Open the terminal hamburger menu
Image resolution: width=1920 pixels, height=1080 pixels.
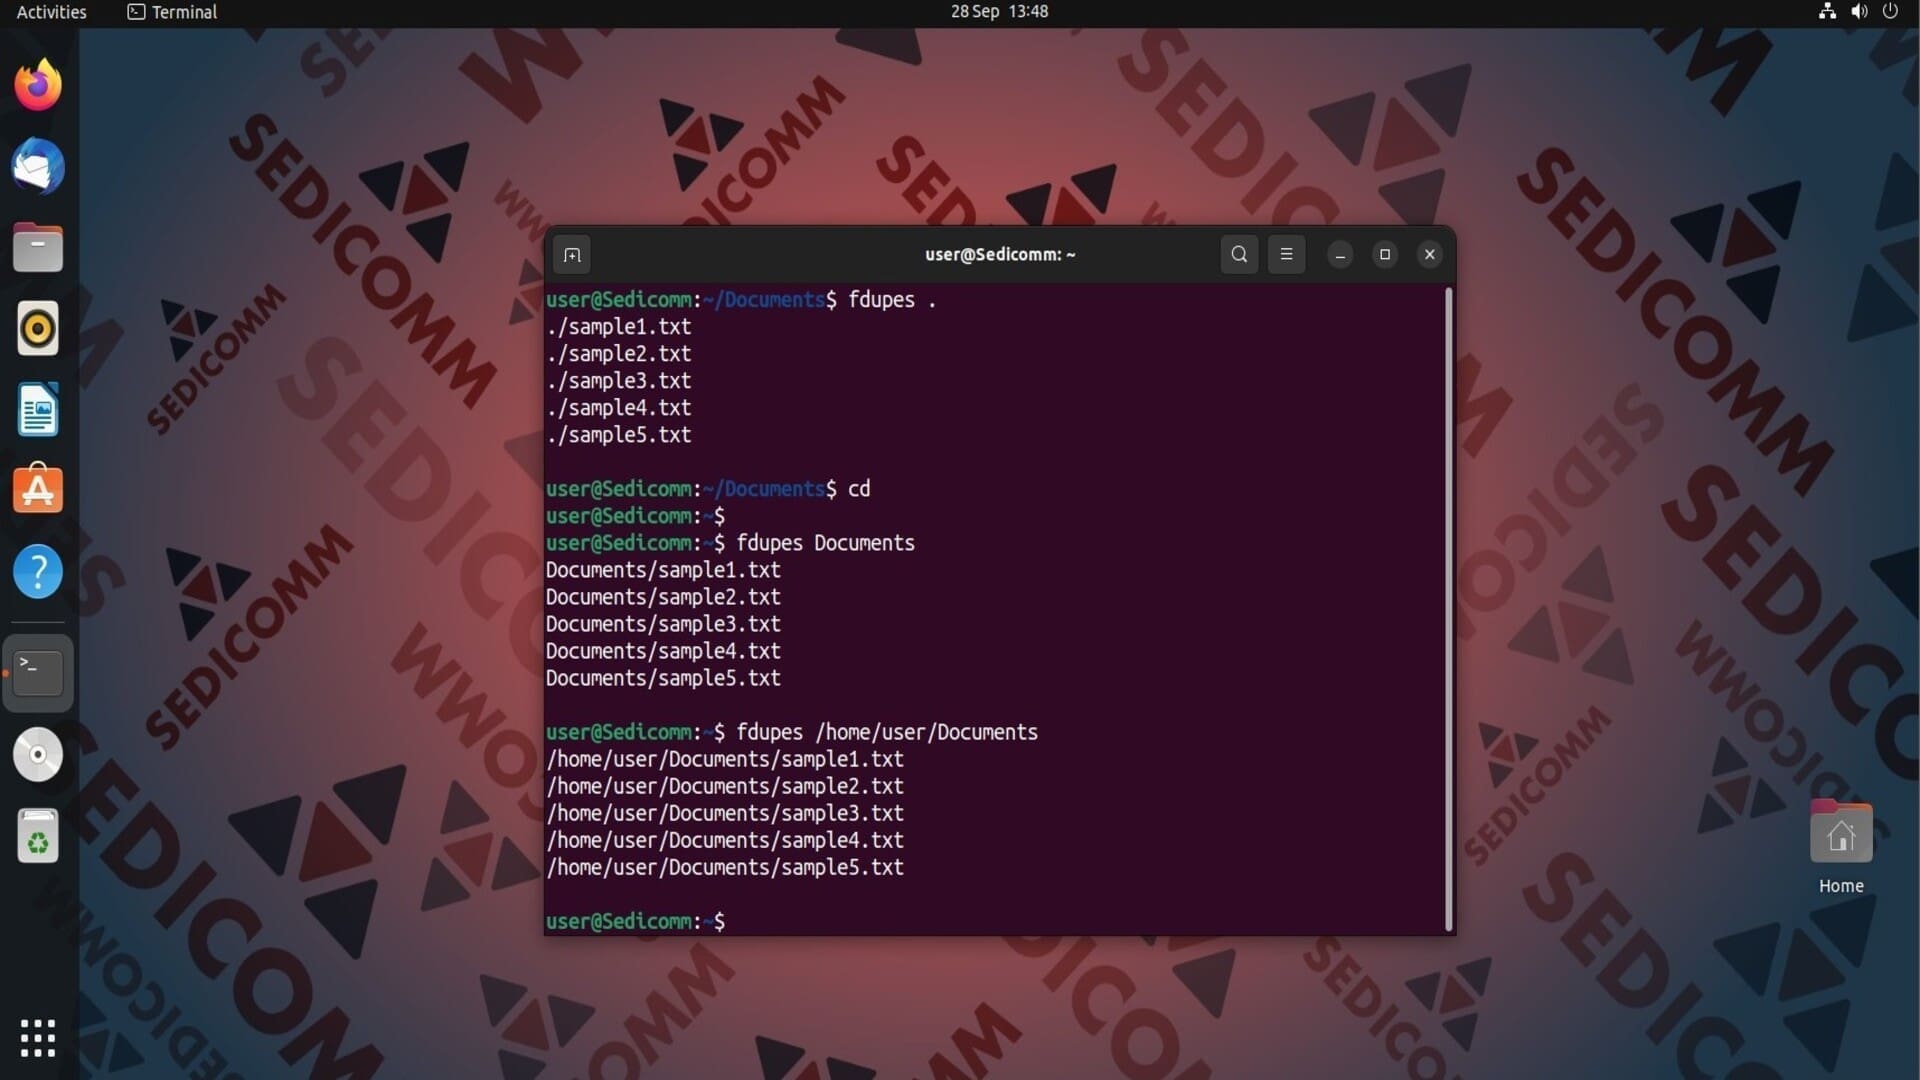(x=1286, y=254)
